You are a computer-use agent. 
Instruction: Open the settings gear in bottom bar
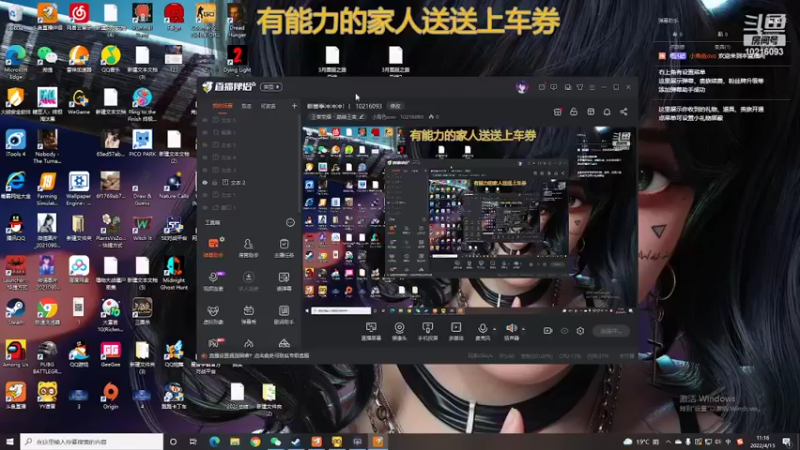tap(580, 331)
